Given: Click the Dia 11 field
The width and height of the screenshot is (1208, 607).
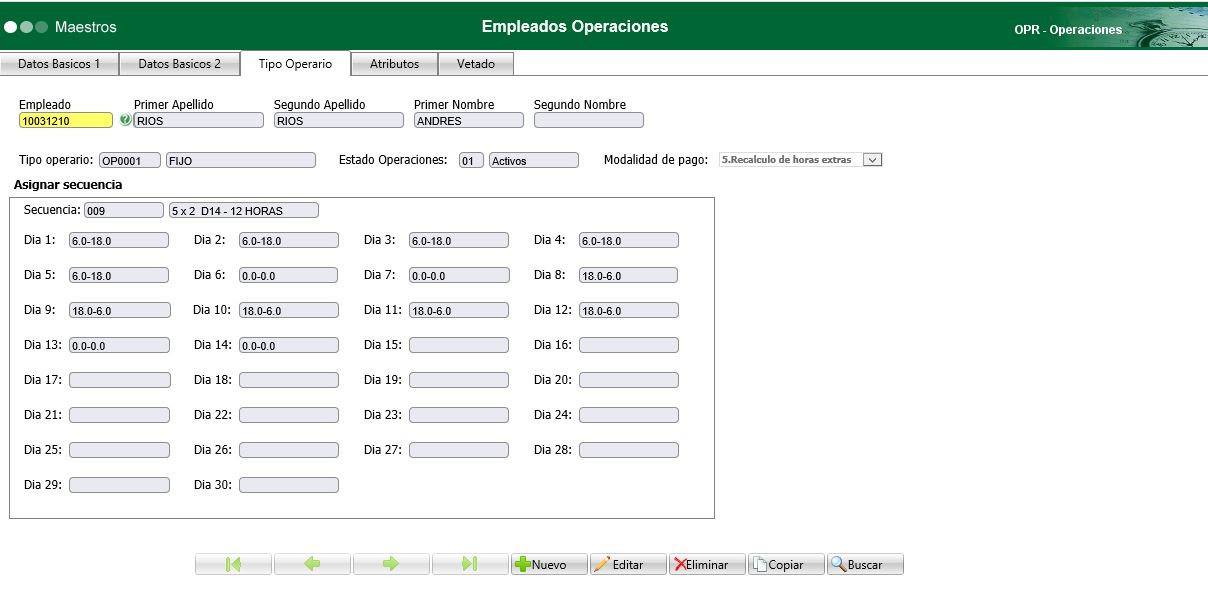Looking at the screenshot, I should 459,310.
